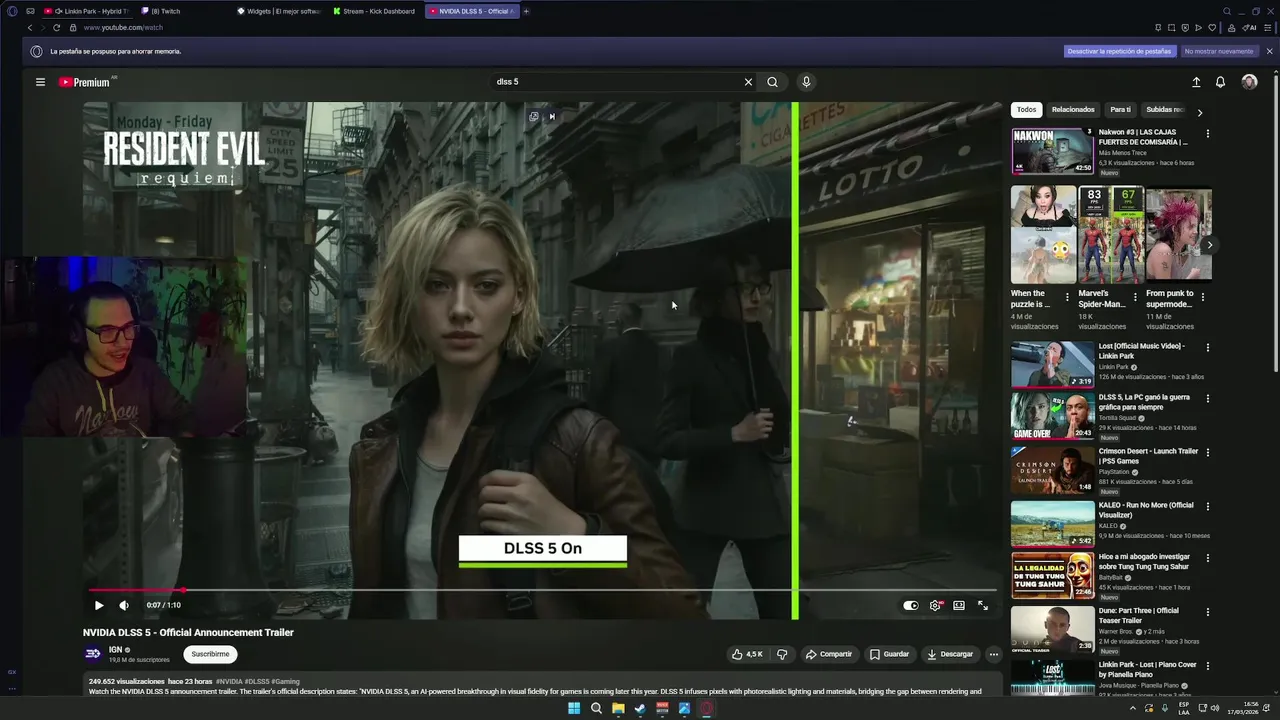The image size is (1280, 720).
Task: Open options for Crimson Desert trailer
Action: 1207,453
